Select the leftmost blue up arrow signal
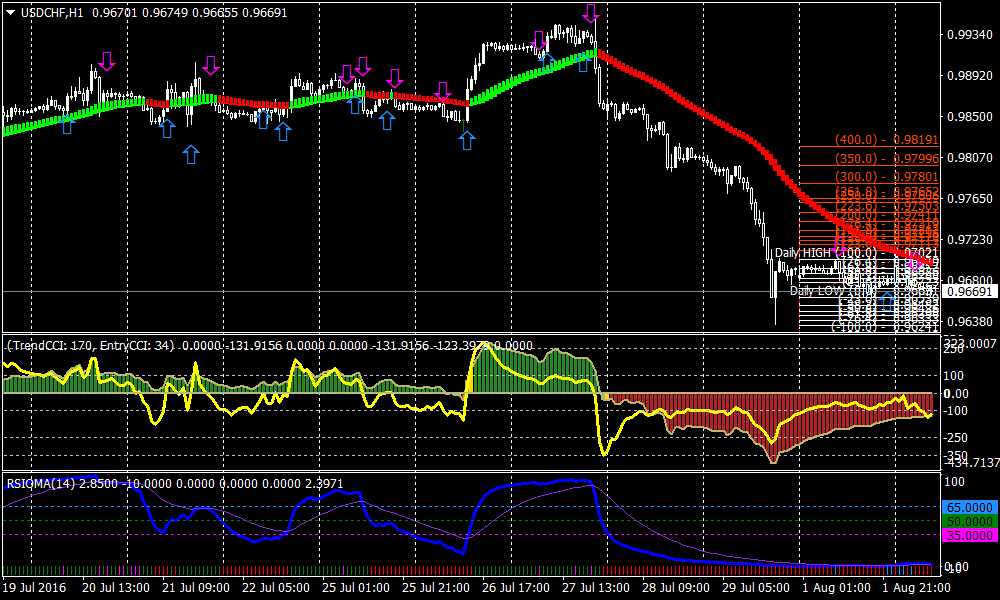The height and width of the screenshot is (600, 1000). [67, 124]
